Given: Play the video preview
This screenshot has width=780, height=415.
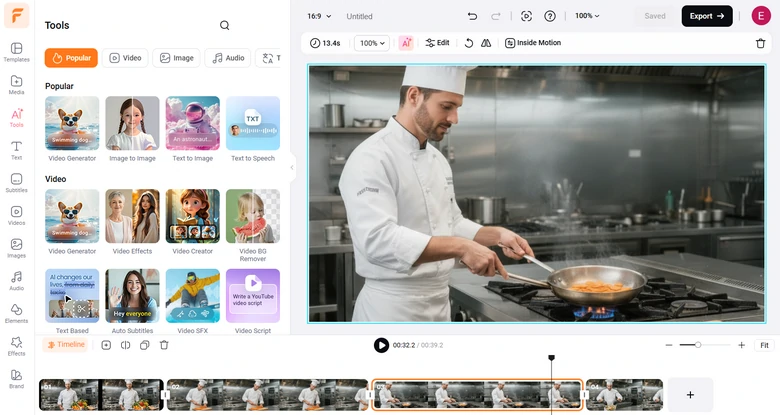Looking at the screenshot, I should coord(381,345).
